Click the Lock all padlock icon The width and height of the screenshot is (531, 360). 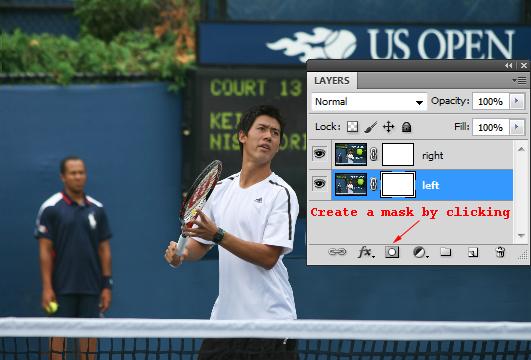pos(406,127)
